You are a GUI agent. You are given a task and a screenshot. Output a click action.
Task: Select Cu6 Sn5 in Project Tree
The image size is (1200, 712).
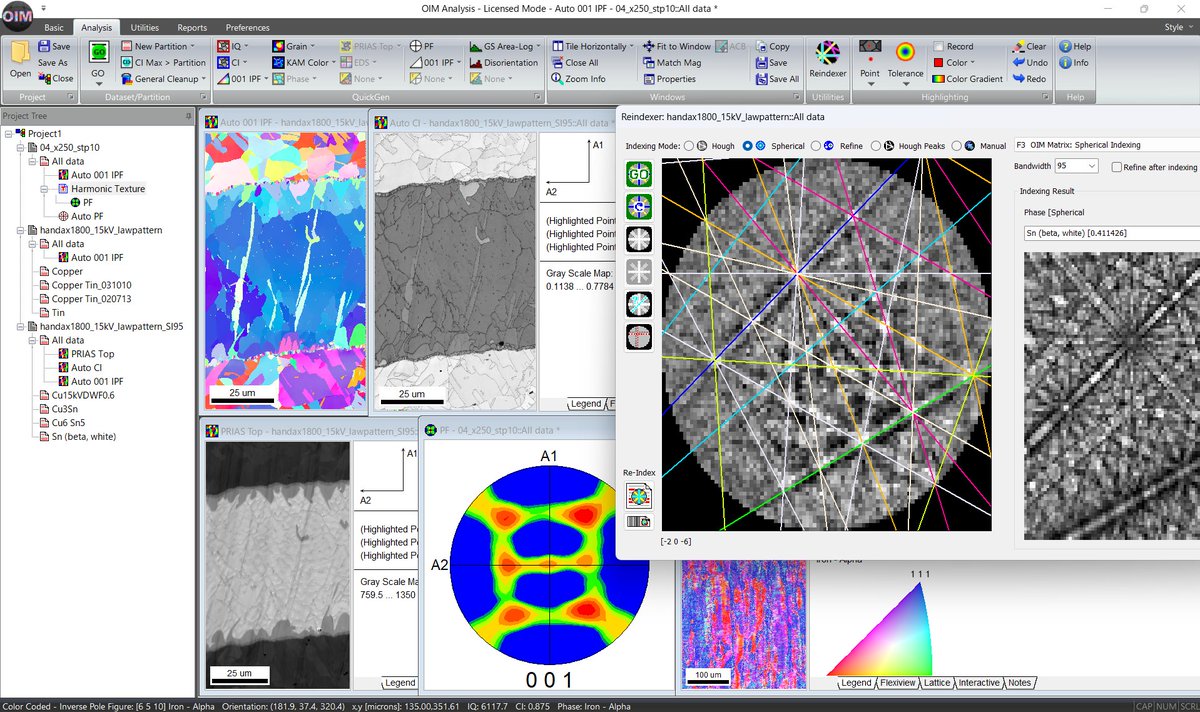click(x=68, y=423)
